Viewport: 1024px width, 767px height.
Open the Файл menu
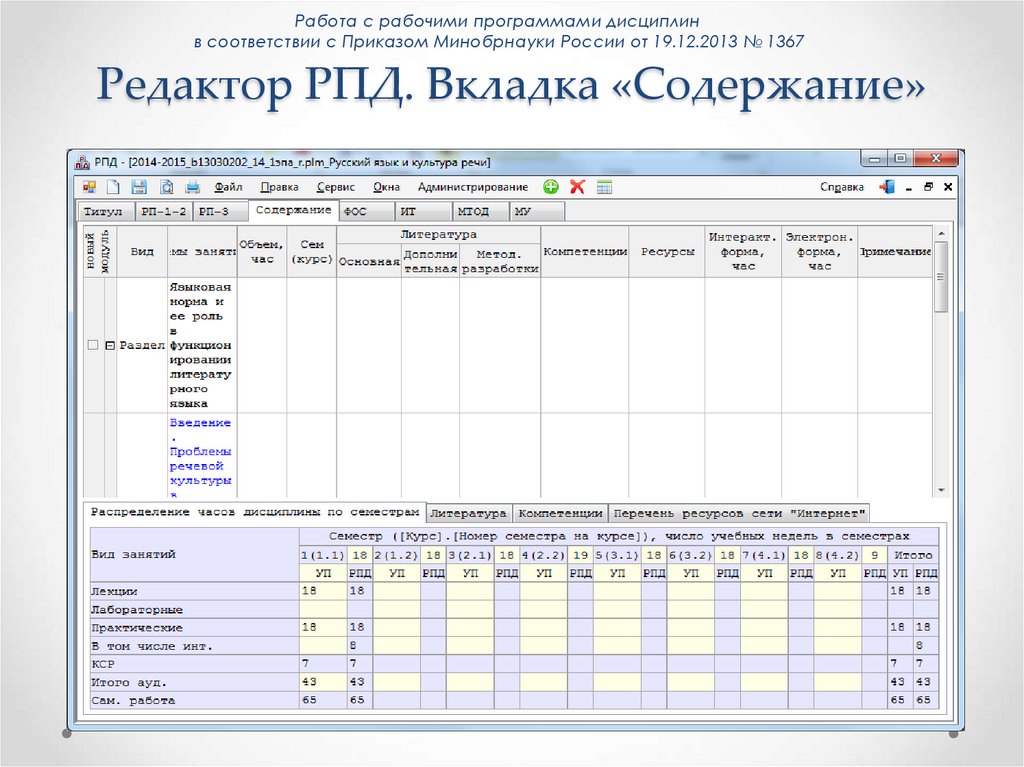[228, 187]
